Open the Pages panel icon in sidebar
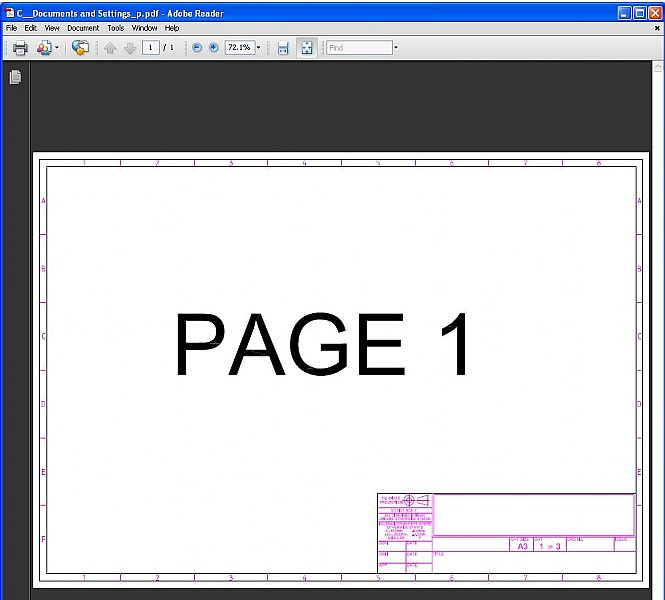This screenshot has height=600, width=665. point(15,77)
